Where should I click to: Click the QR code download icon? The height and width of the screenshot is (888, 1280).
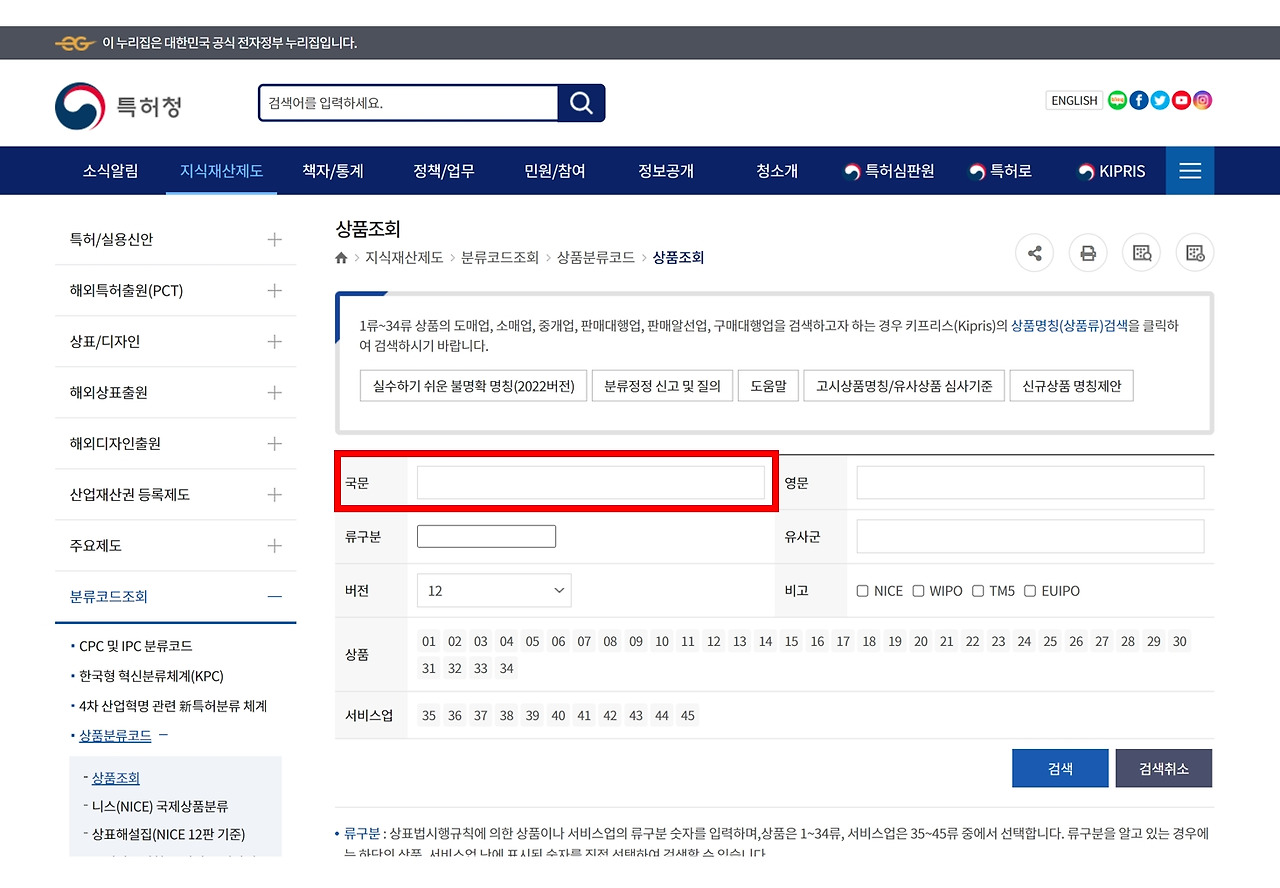click(1195, 253)
